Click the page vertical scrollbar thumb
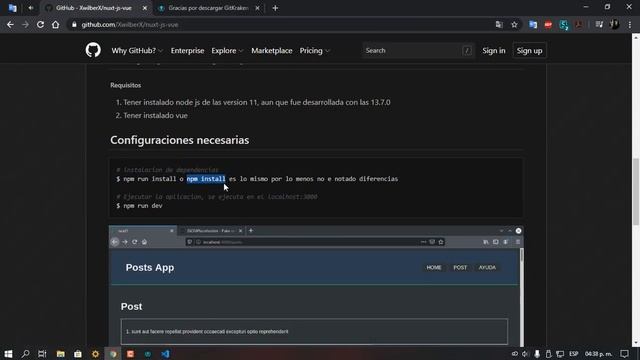 [x=636, y=191]
